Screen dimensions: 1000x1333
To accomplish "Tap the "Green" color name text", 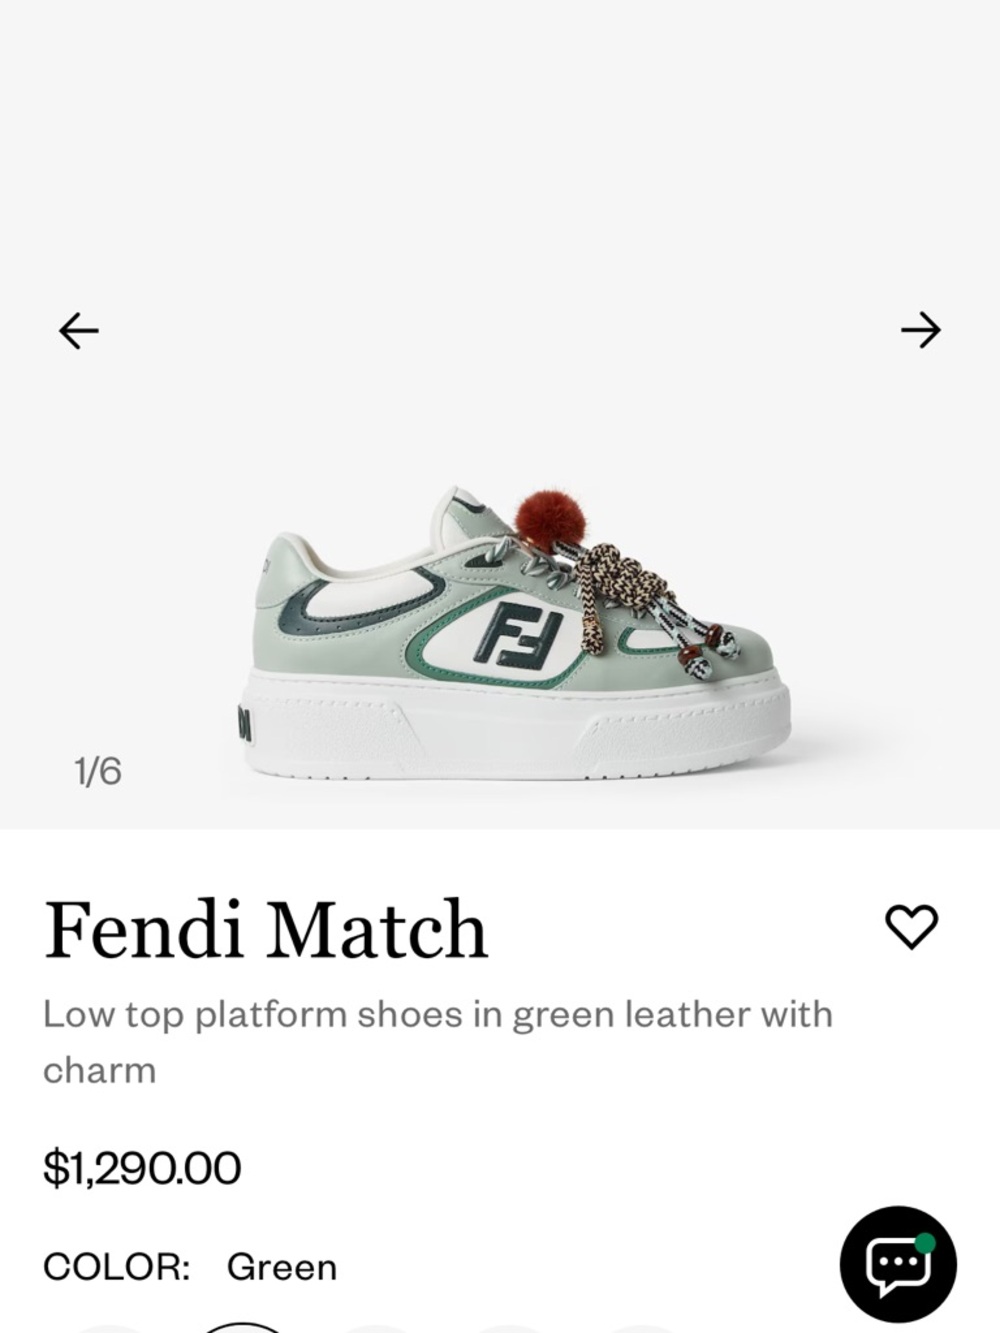I will (282, 1267).
